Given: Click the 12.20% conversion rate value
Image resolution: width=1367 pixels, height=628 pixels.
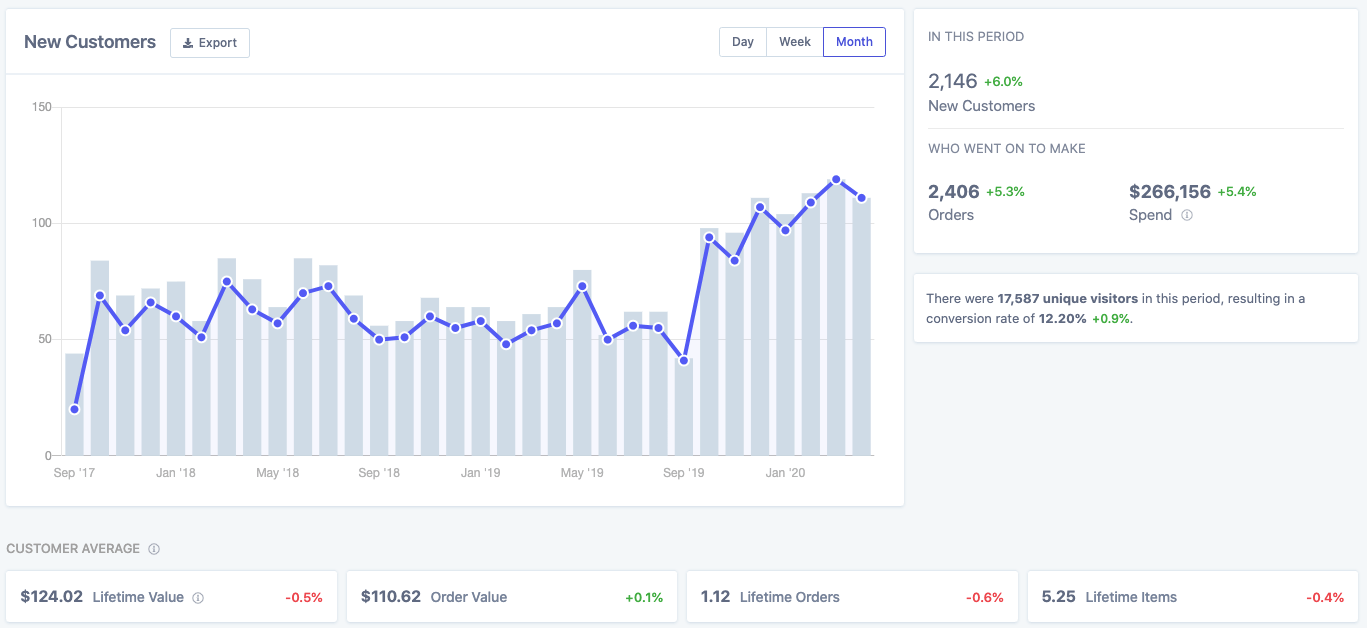Looking at the screenshot, I should [1062, 319].
